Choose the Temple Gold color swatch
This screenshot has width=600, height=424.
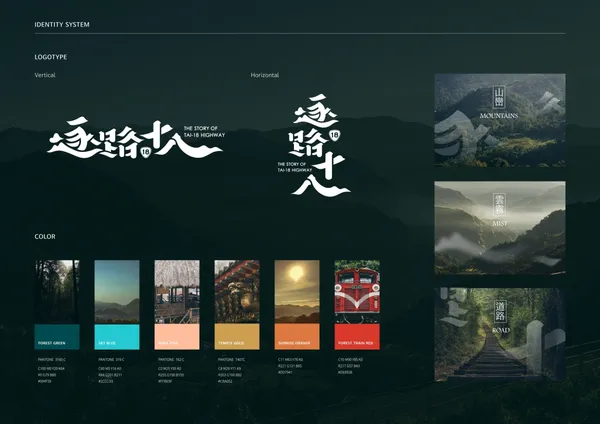click(x=237, y=337)
